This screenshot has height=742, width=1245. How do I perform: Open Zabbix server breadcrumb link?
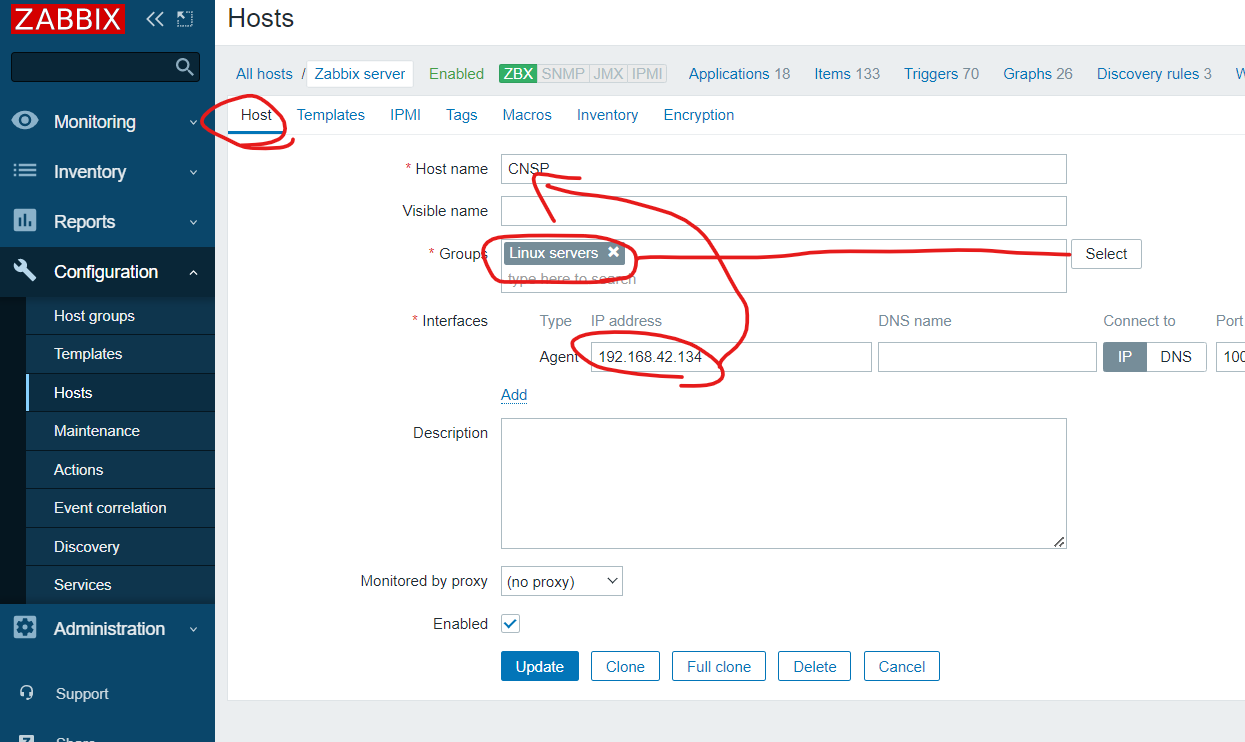pos(360,74)
